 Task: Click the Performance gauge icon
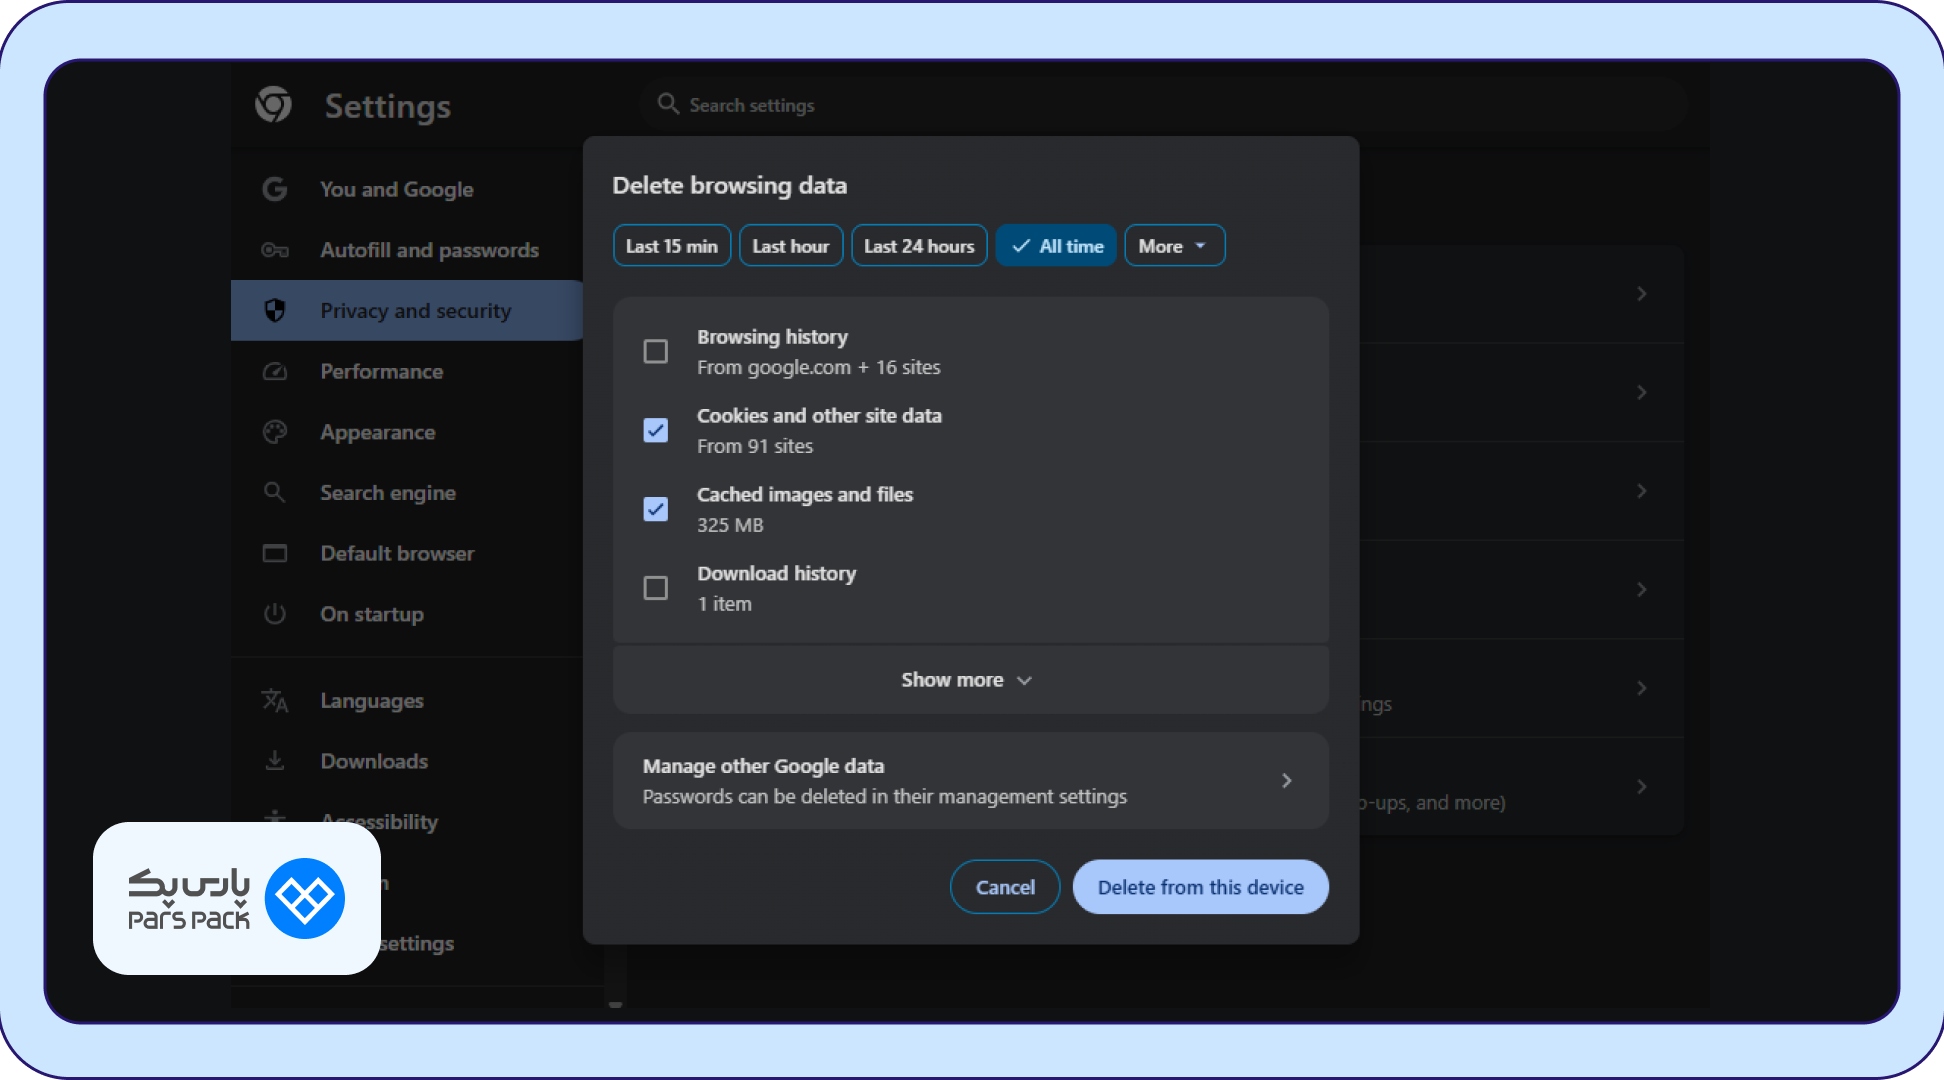click(275, 371)
